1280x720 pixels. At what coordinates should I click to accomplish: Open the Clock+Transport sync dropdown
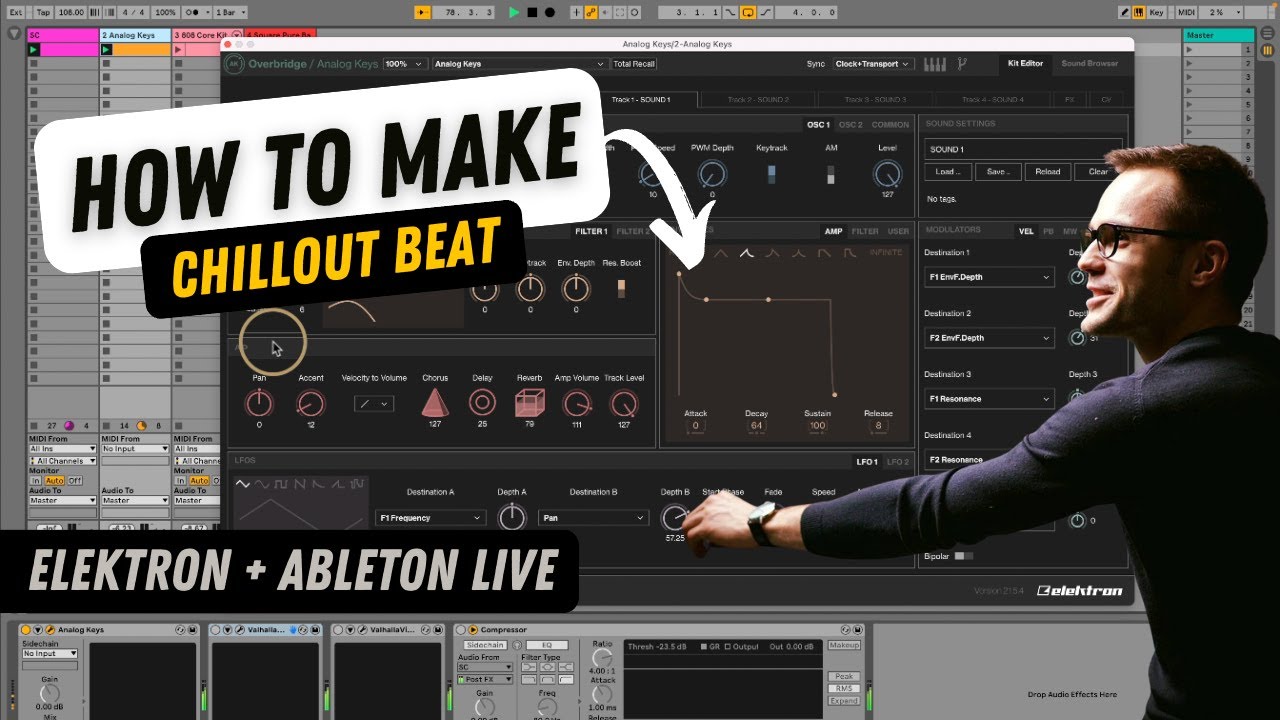[873, 64]
